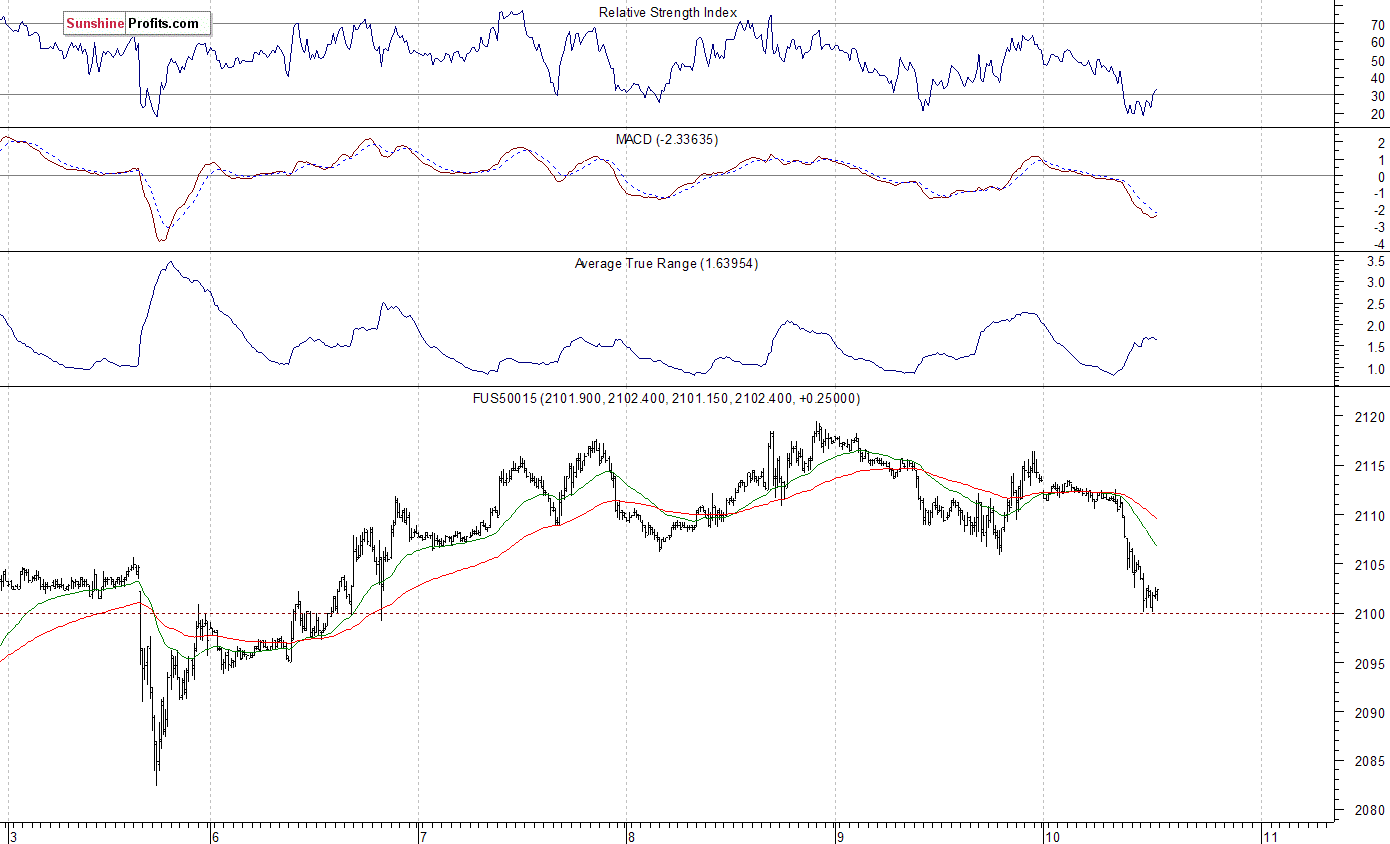The image size is (1390, 844).
Task: Click the 2110 price axis label
Action: click(1370, 516)
